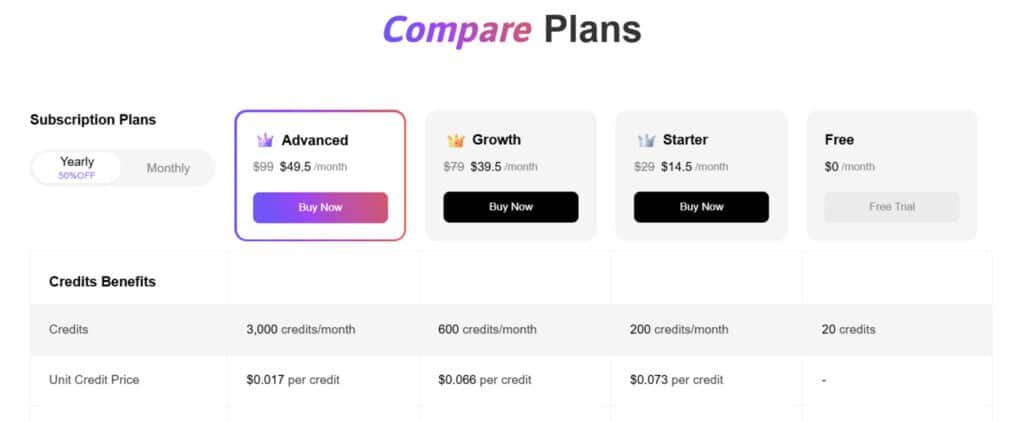
Task: Select the Growth plan card title
Action: tap(496, 140)
